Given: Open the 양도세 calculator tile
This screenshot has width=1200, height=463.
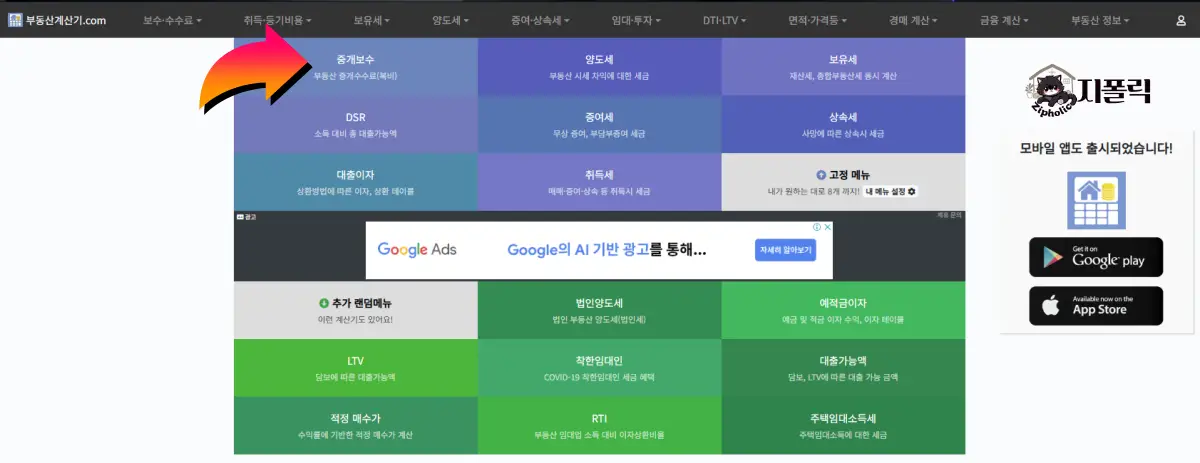Looking at the screenshot, I should [x=599, y=67].
